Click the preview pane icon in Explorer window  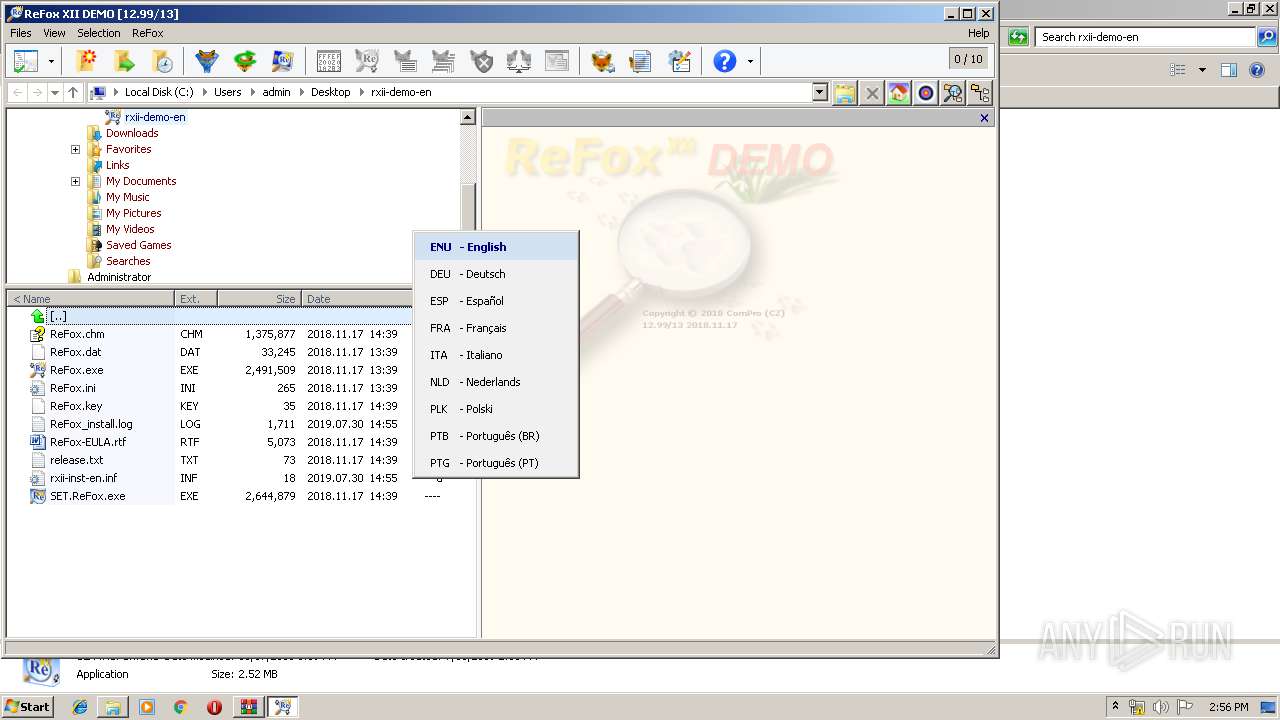point(1229,70)
